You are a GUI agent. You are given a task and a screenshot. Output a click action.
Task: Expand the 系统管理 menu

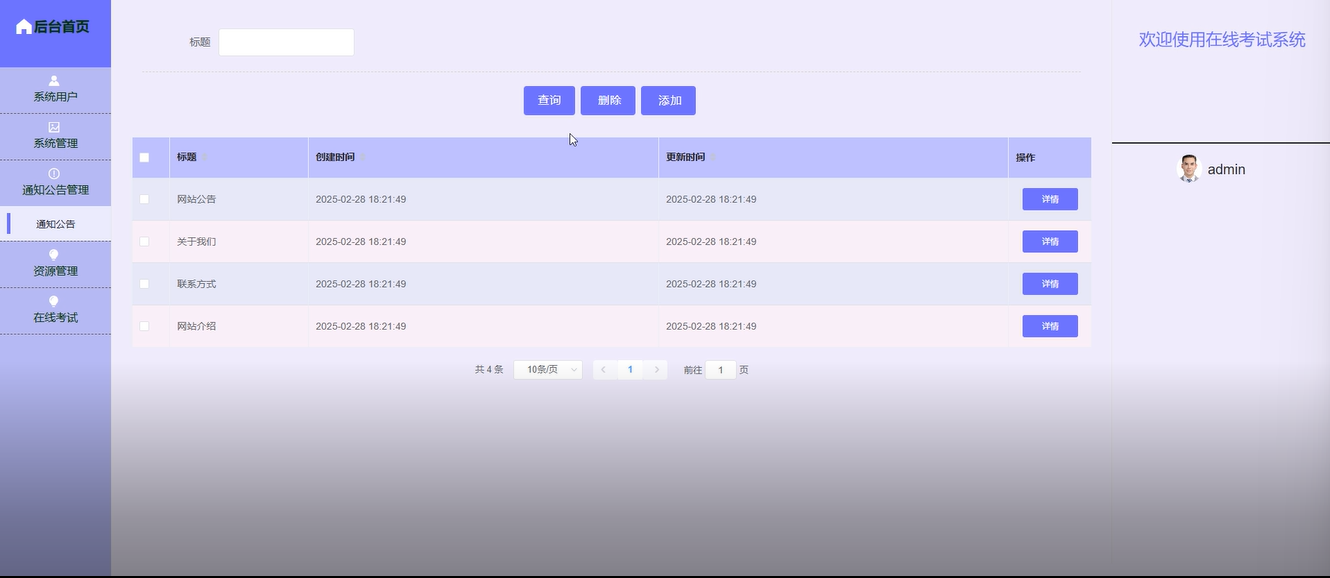[x=55, y=136]
